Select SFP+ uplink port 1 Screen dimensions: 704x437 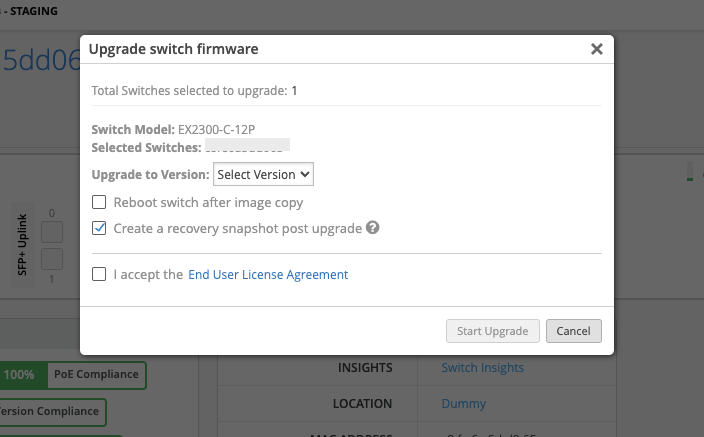(x=52, y=259)
